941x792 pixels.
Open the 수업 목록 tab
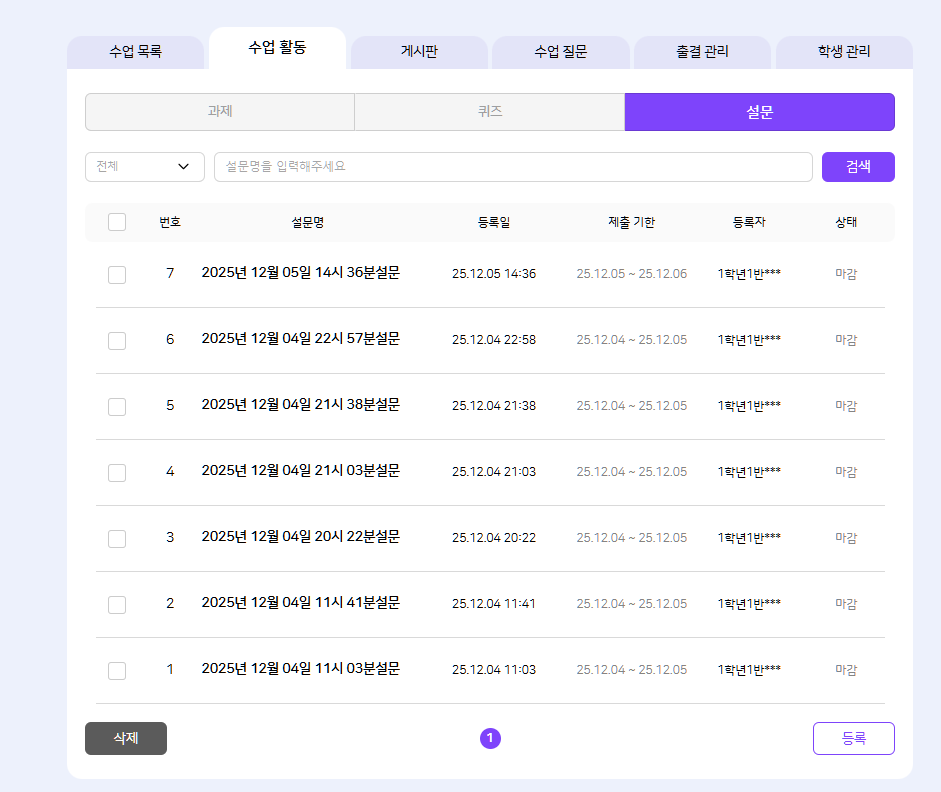point(135,52)
